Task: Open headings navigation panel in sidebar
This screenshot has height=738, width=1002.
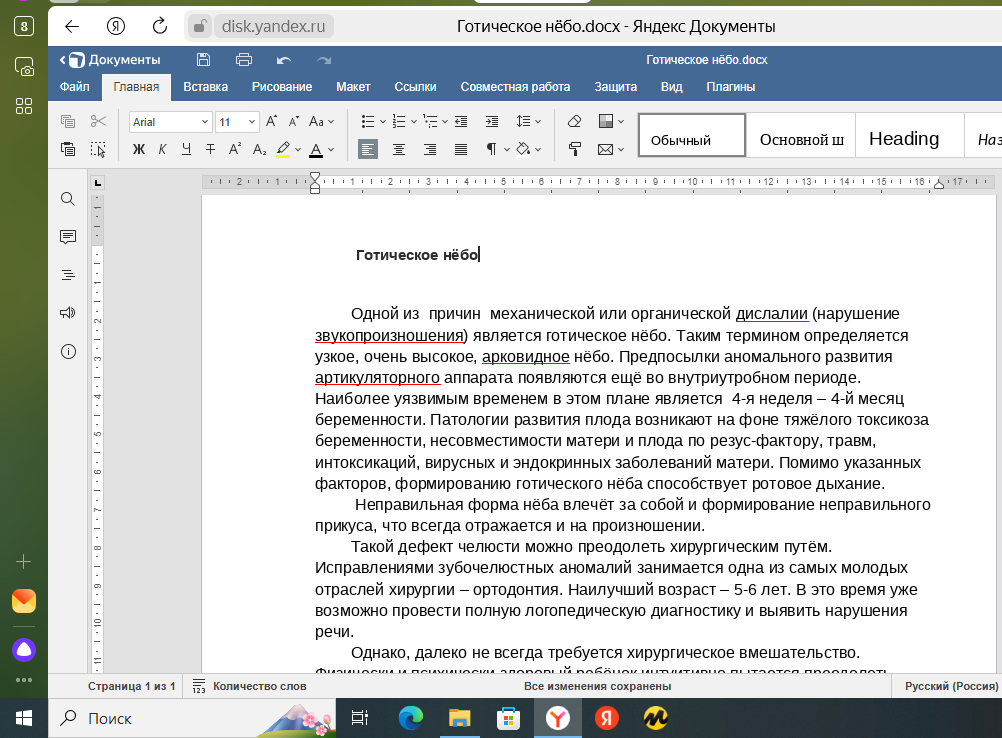Action: (x=68, y=275)
